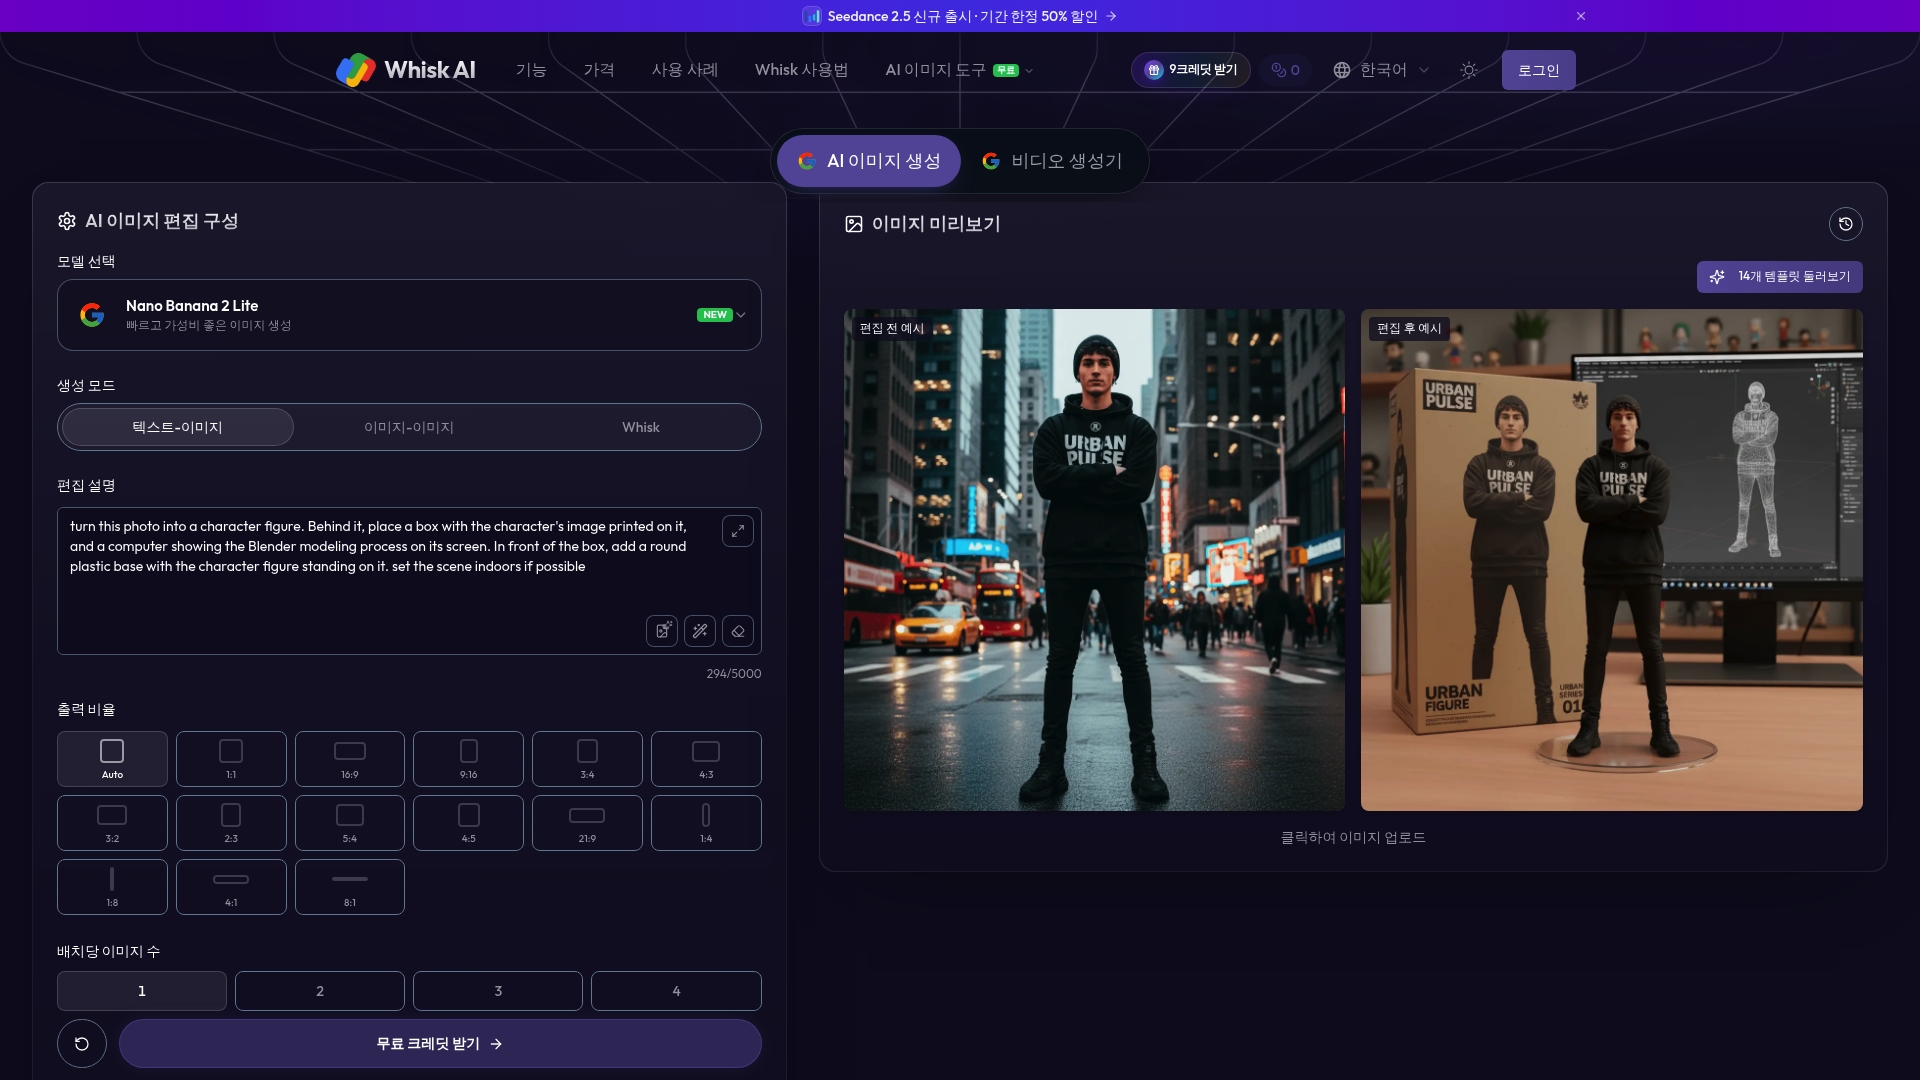
Task: Click 클릭하여 이미지 업로드 upload text
Action: [x=1353, y=838]
